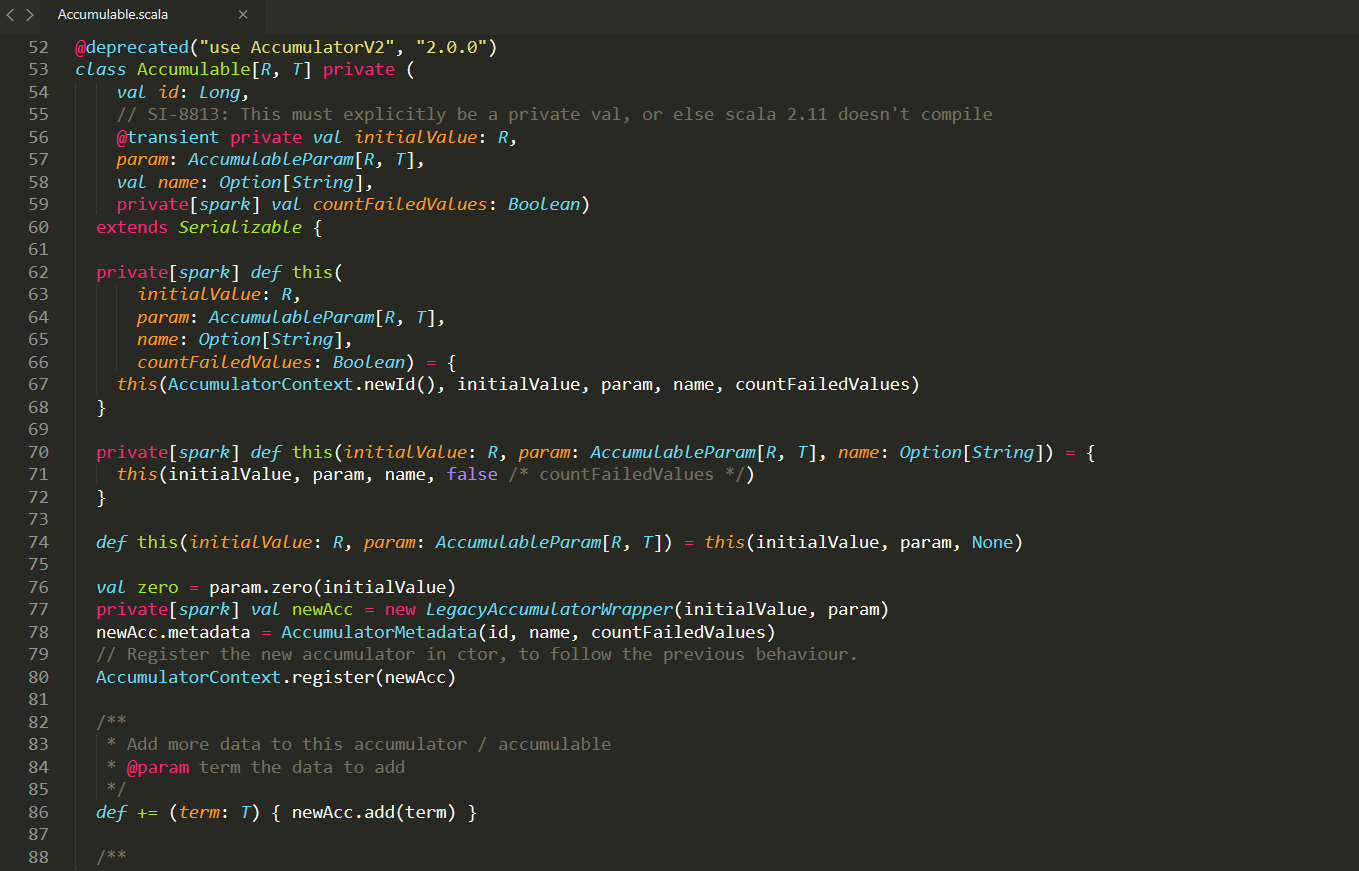Click the 'Serializable' trait name

click(x=240, y=227)
